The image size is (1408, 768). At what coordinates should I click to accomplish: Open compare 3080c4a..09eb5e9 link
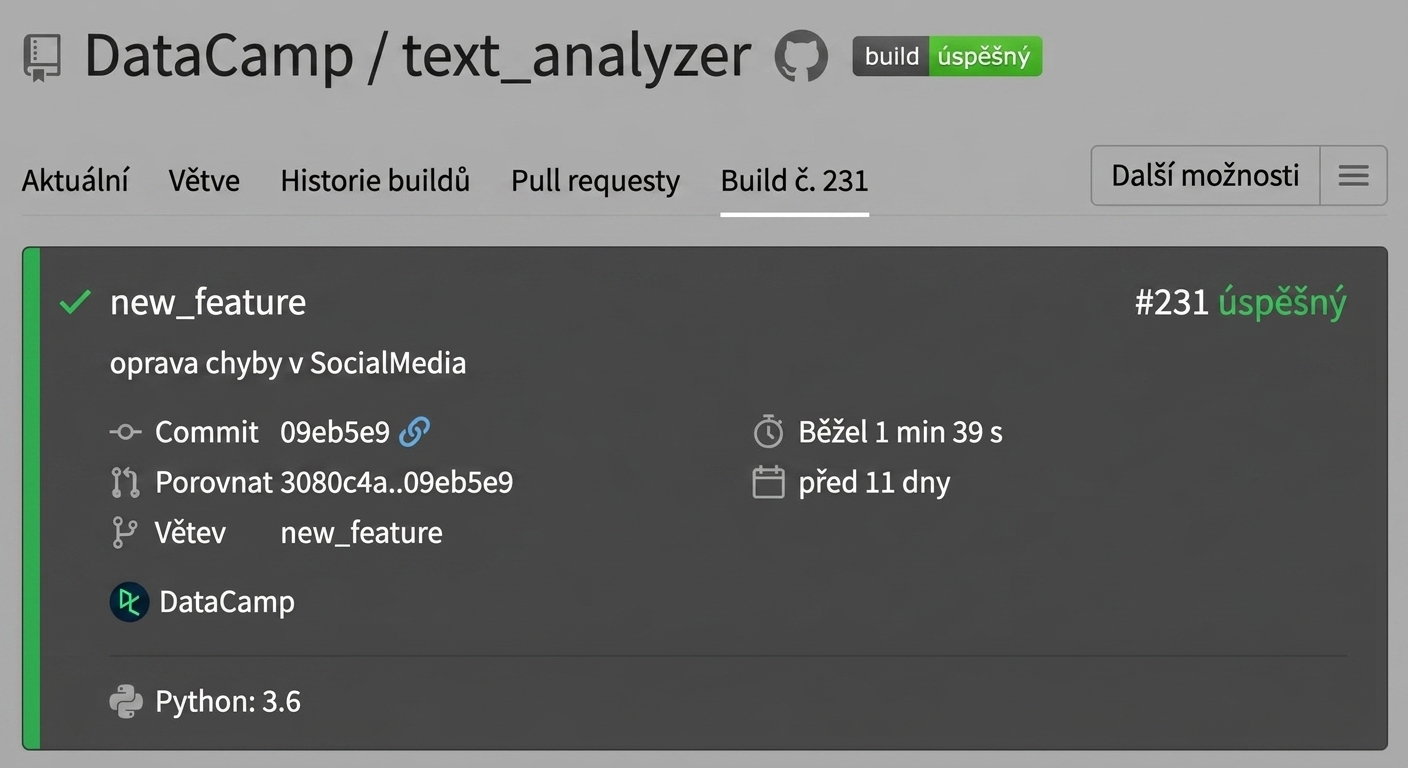point(396,483)
